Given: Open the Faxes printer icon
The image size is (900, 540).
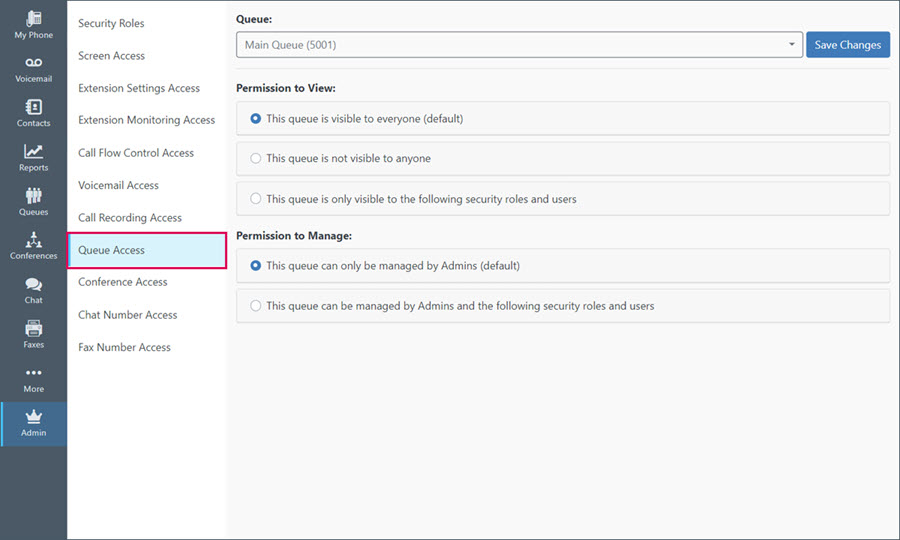Looking at the screenshot, I should [33, 328].
